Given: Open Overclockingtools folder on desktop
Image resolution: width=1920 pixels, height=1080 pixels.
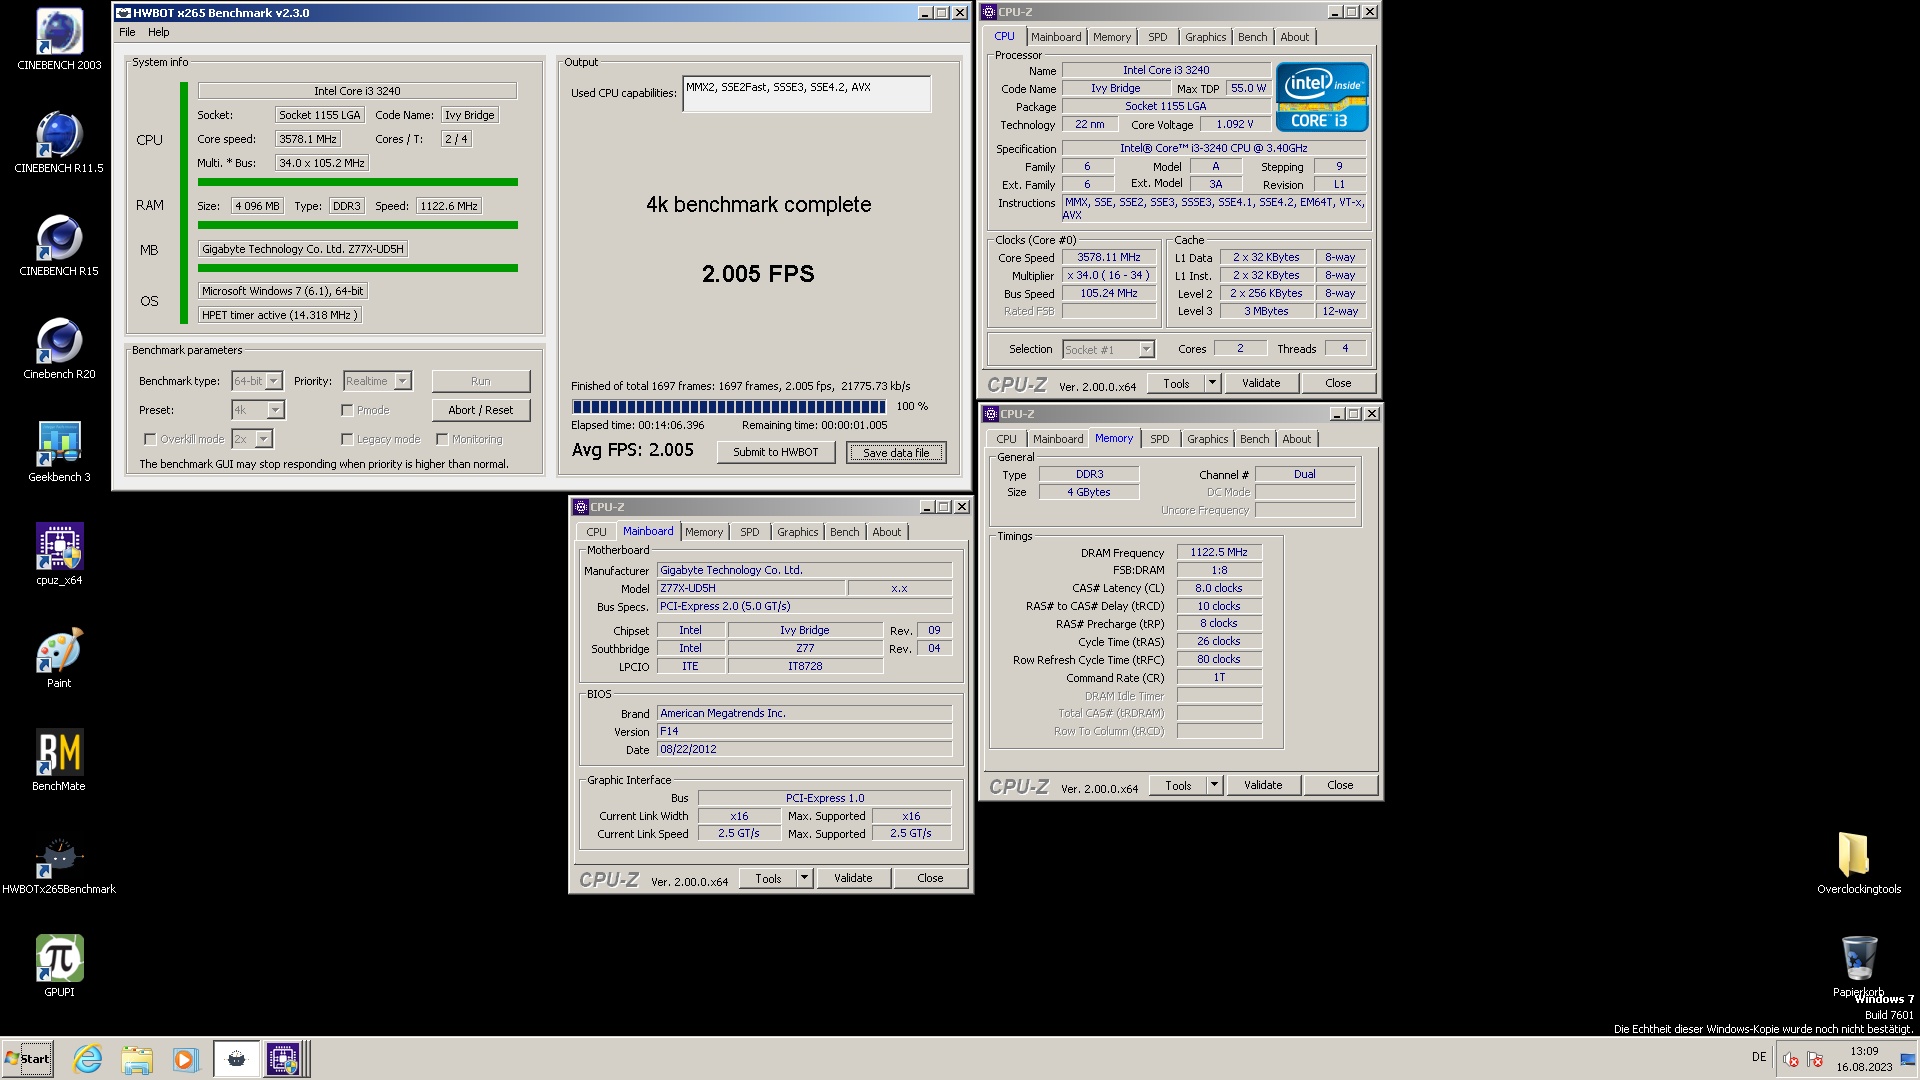Looking at the screenshot, I should (x=1858, y=862).
